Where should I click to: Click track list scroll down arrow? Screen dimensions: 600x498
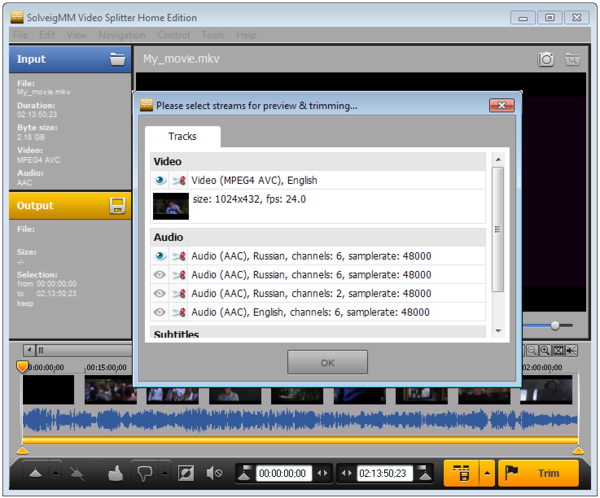(498, 331)
